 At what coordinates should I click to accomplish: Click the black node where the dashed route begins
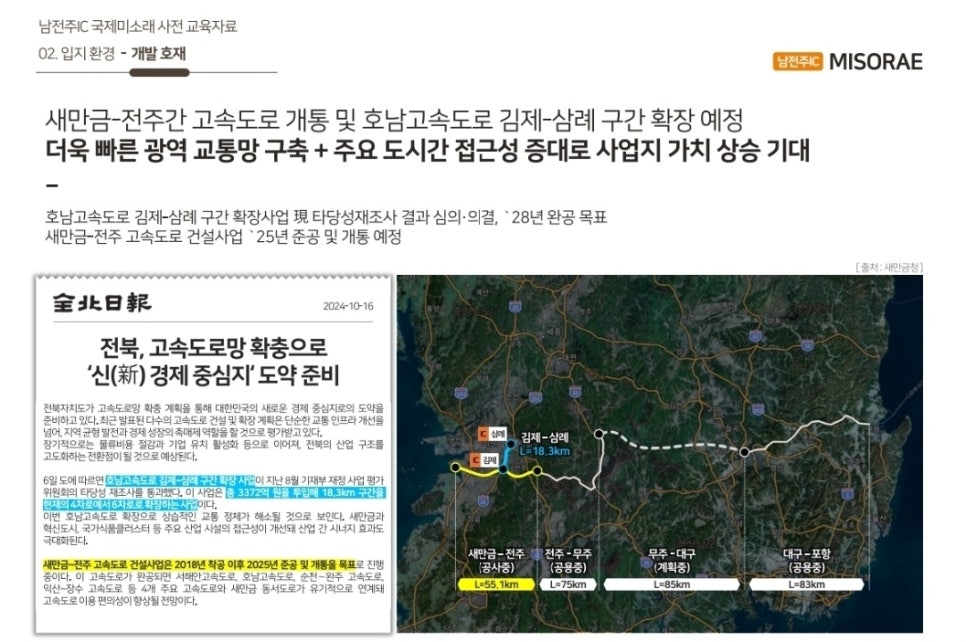click(599, 434)
